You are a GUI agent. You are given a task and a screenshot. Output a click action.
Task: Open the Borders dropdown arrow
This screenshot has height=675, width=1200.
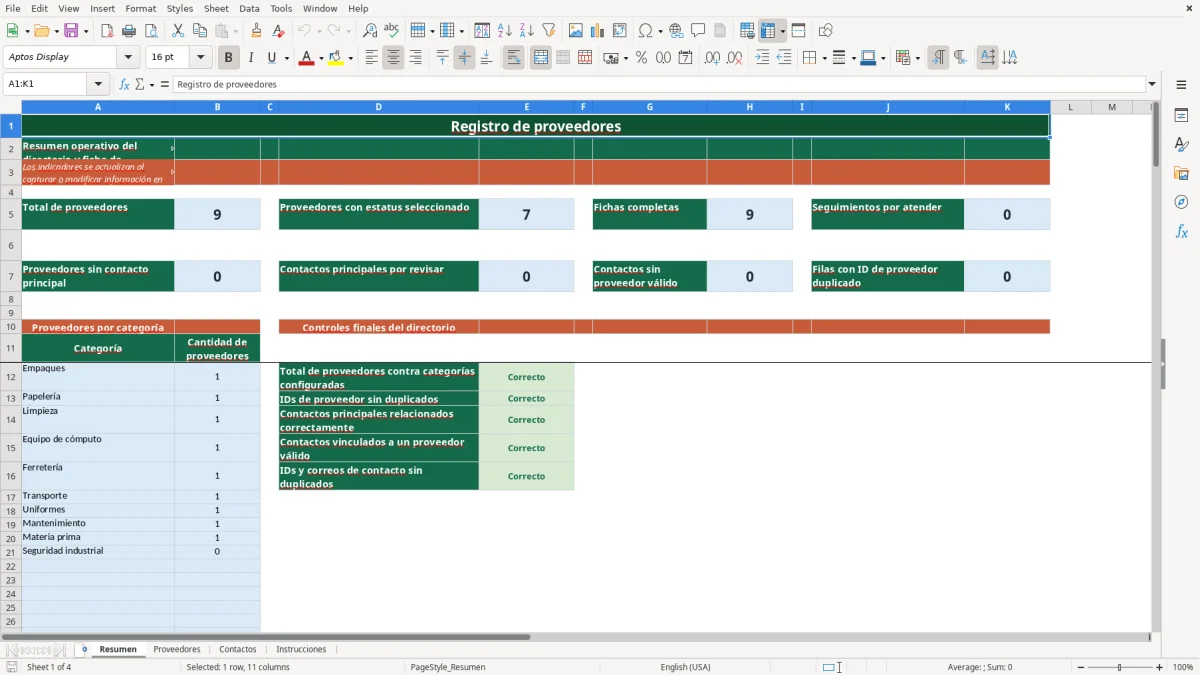click(x=824, y=58)
